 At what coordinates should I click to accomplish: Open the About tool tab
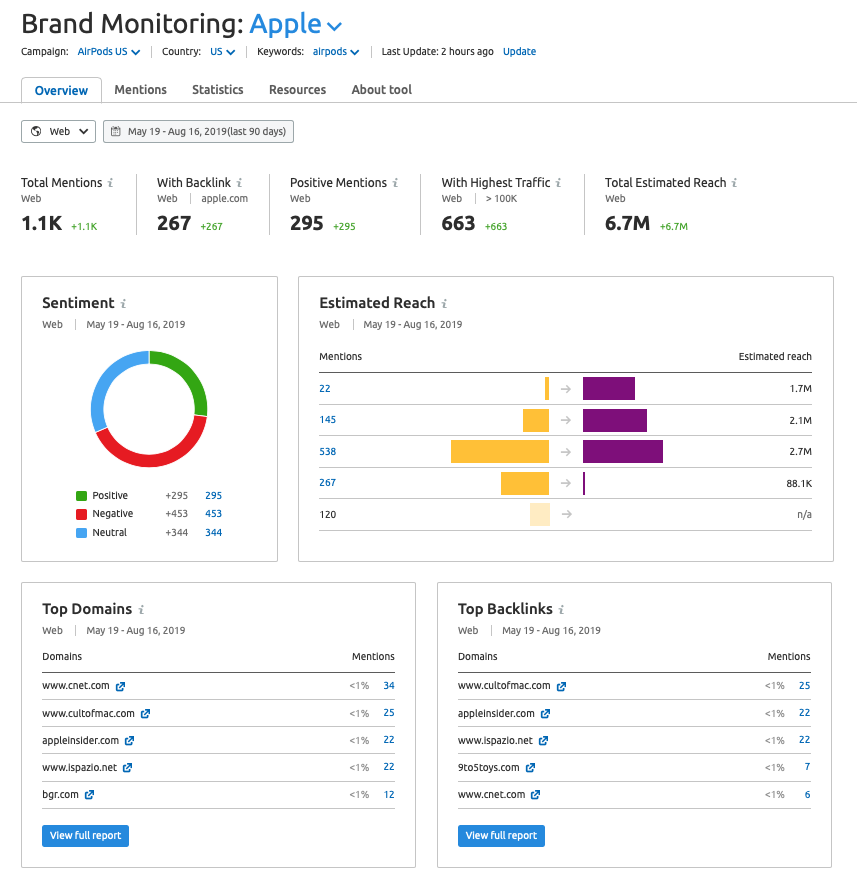382,90
